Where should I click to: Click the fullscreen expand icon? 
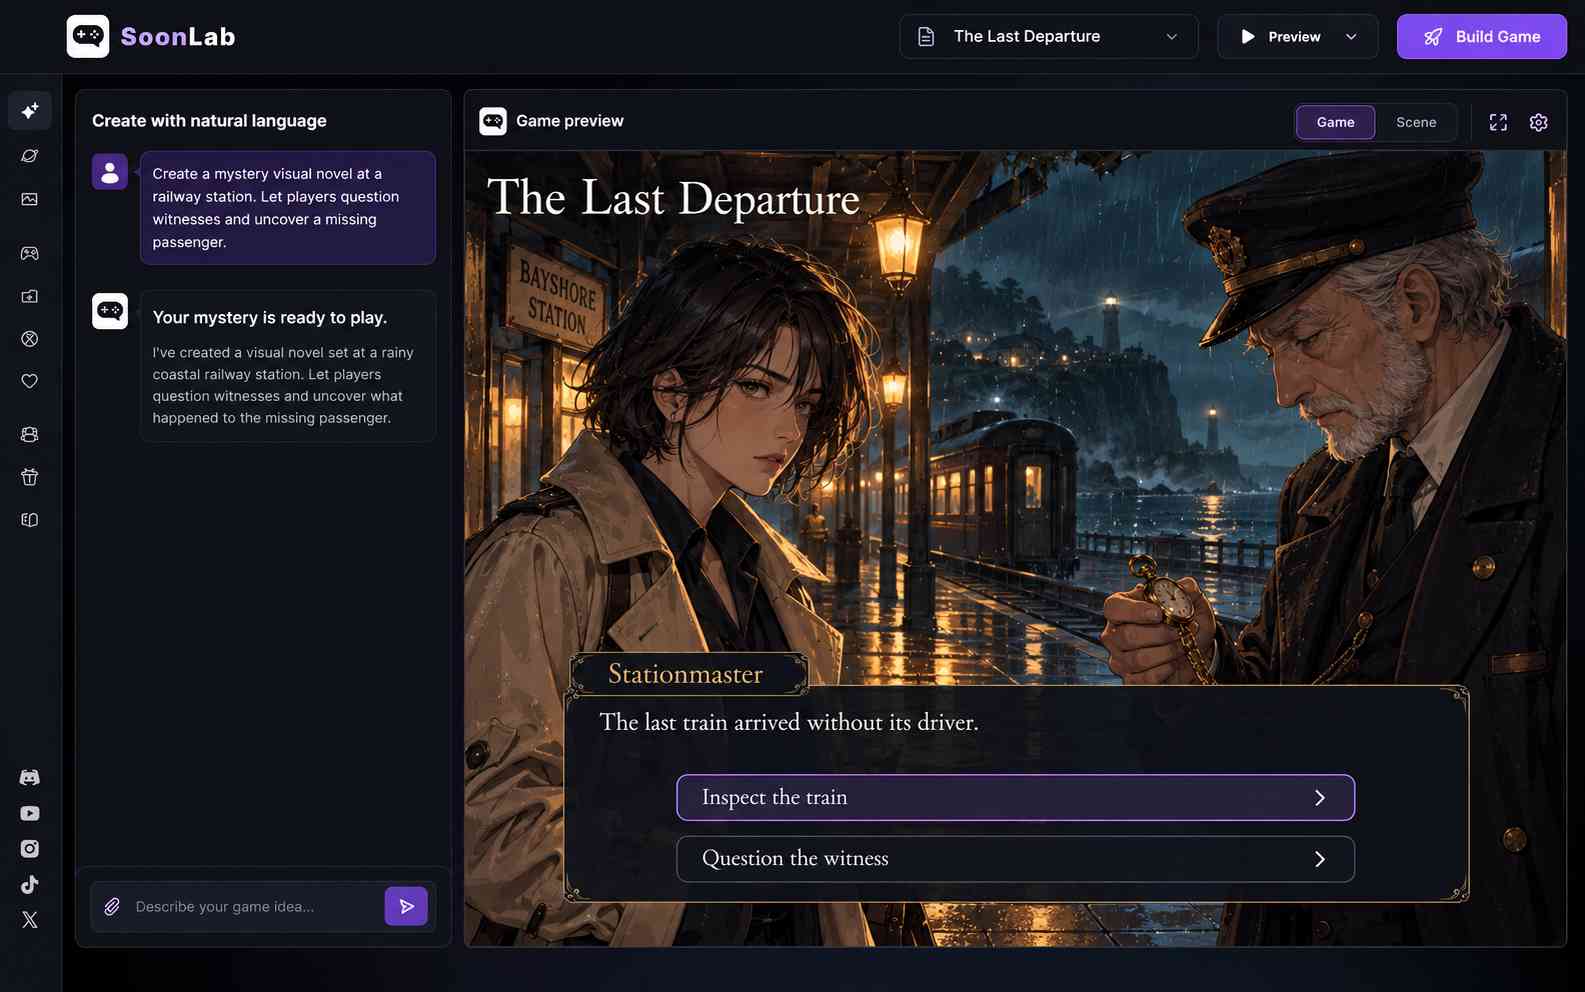click(x=1498, y=122)
